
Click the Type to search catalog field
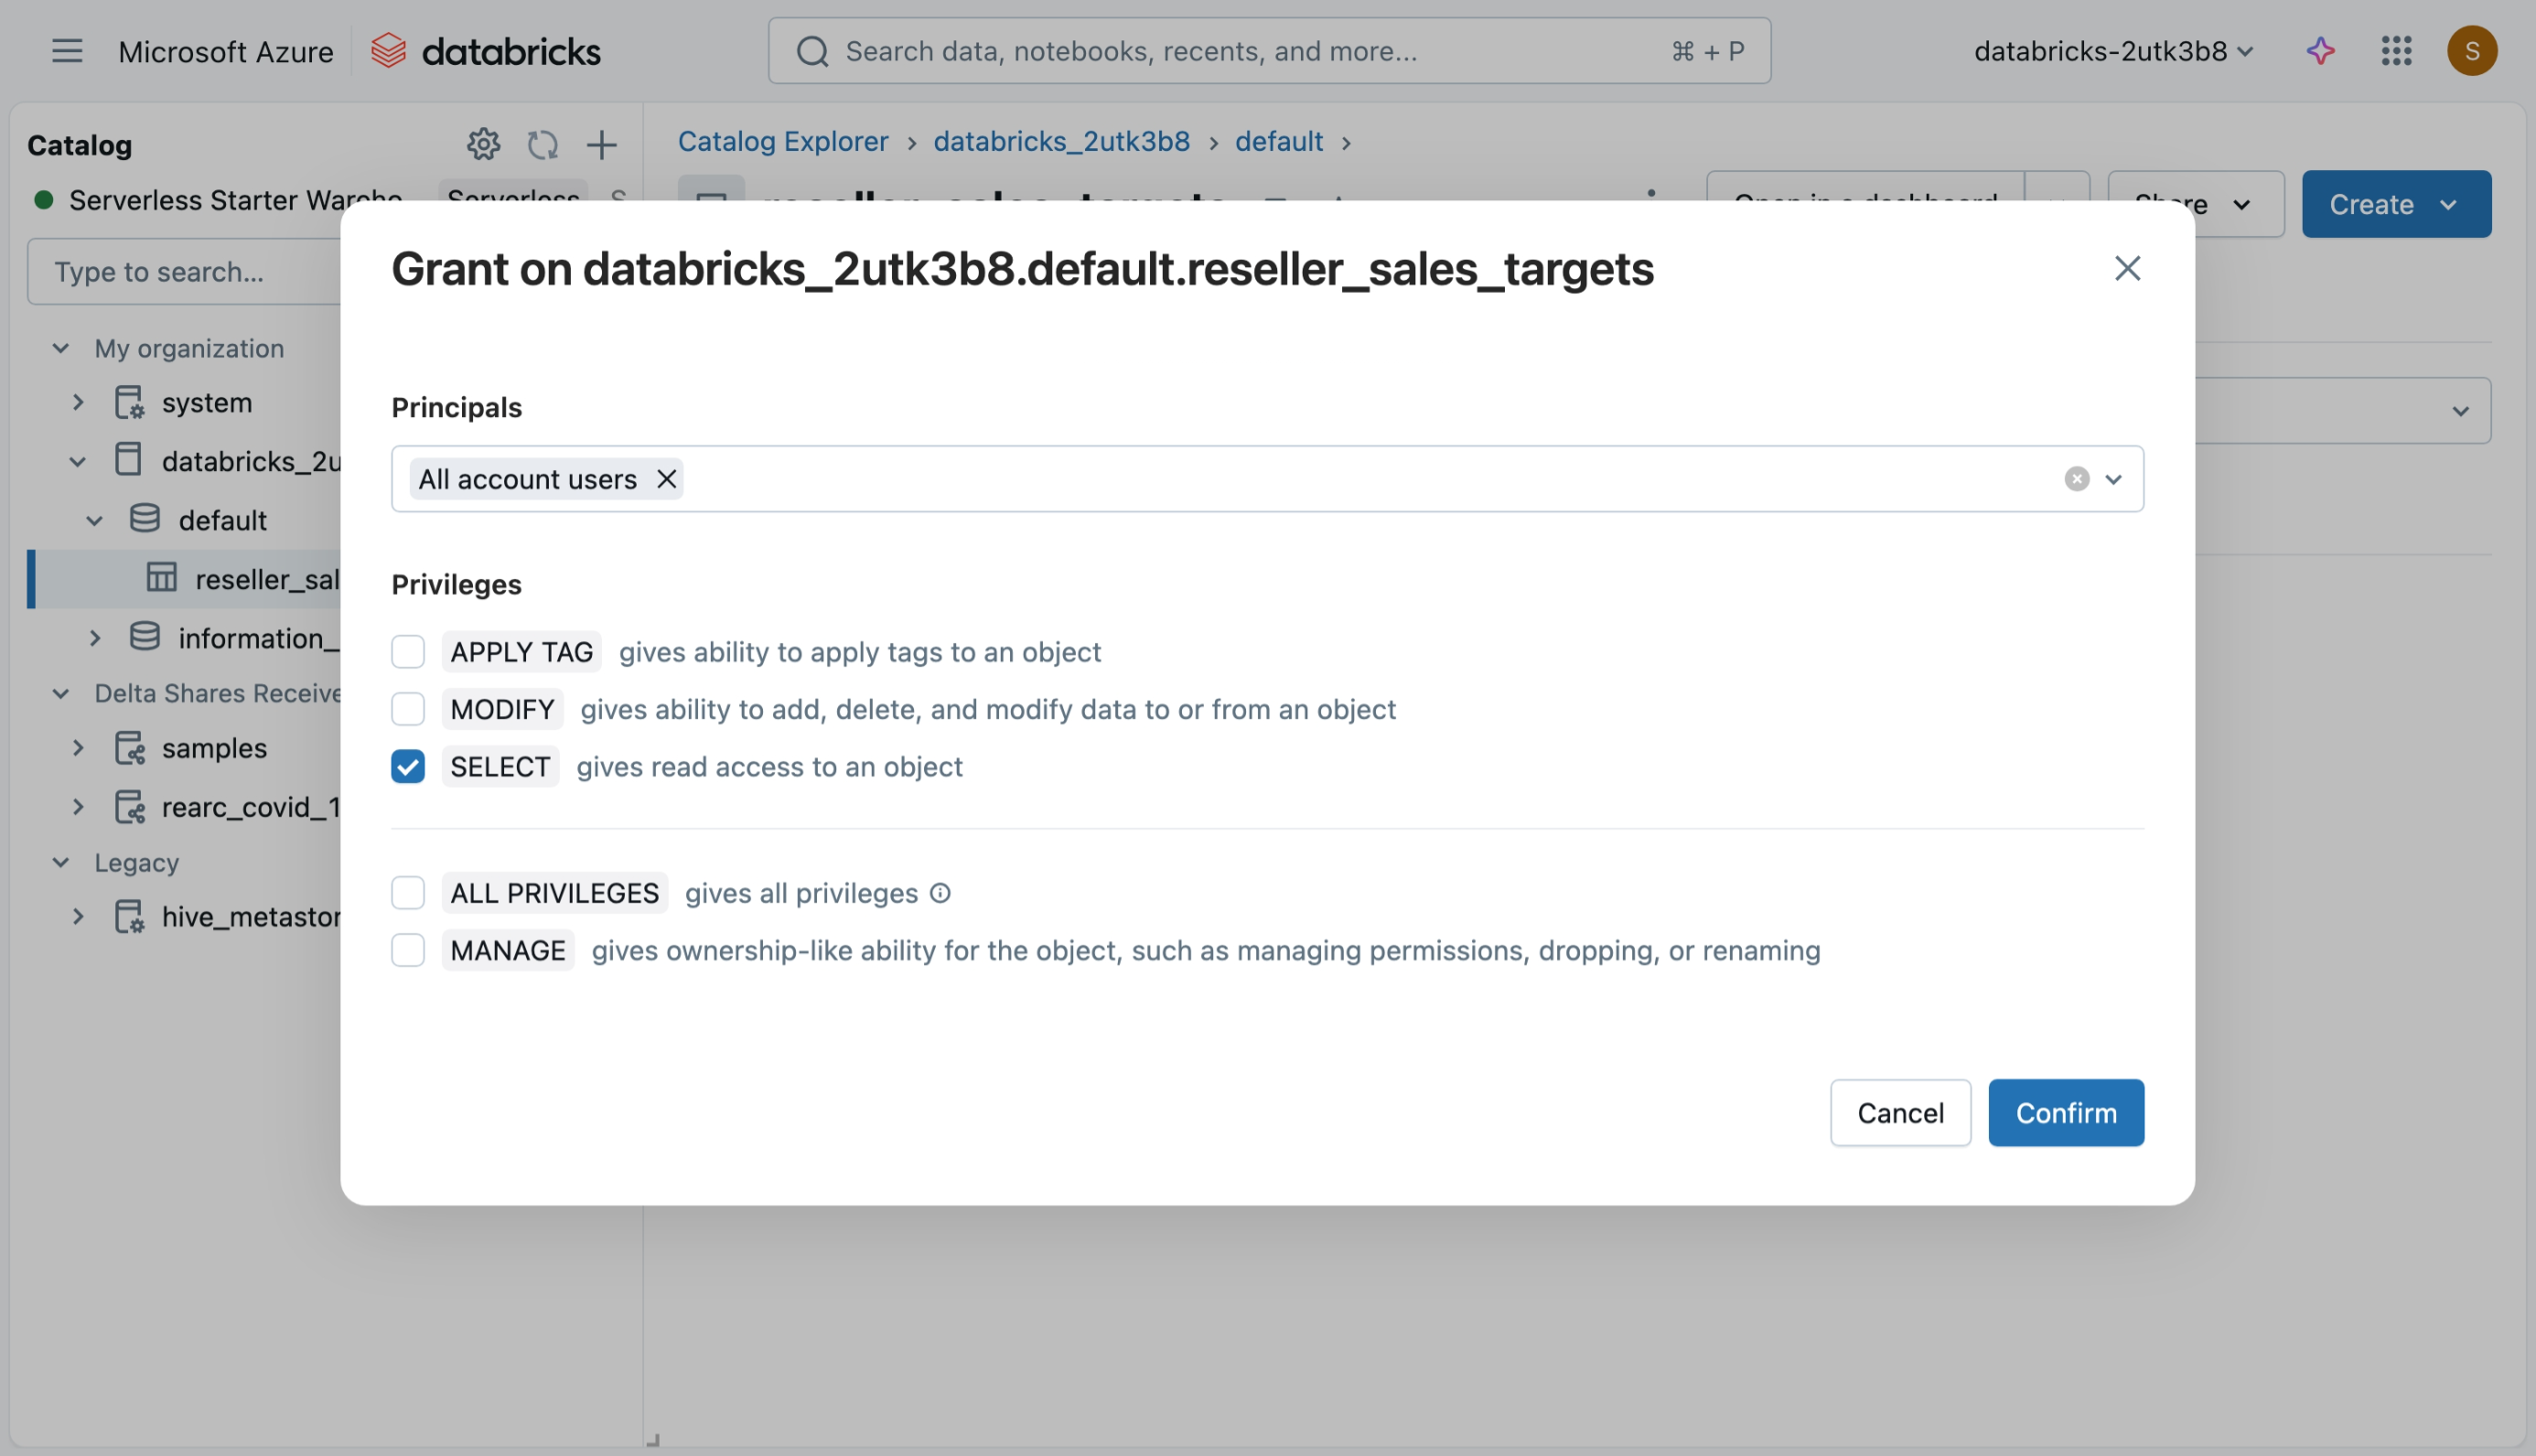click(185, 271)
